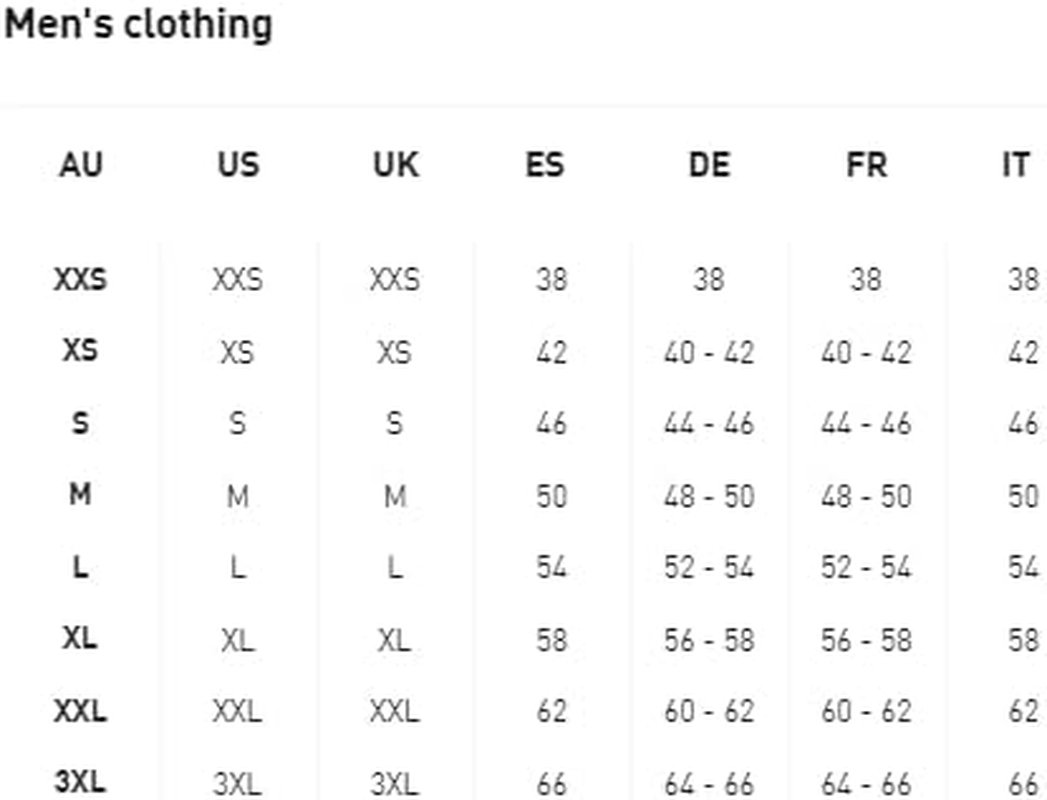This screenshot has height=800, width=1047.
Task: Select the DE column header
Action: pyautogui.click(x=709, y=164)
